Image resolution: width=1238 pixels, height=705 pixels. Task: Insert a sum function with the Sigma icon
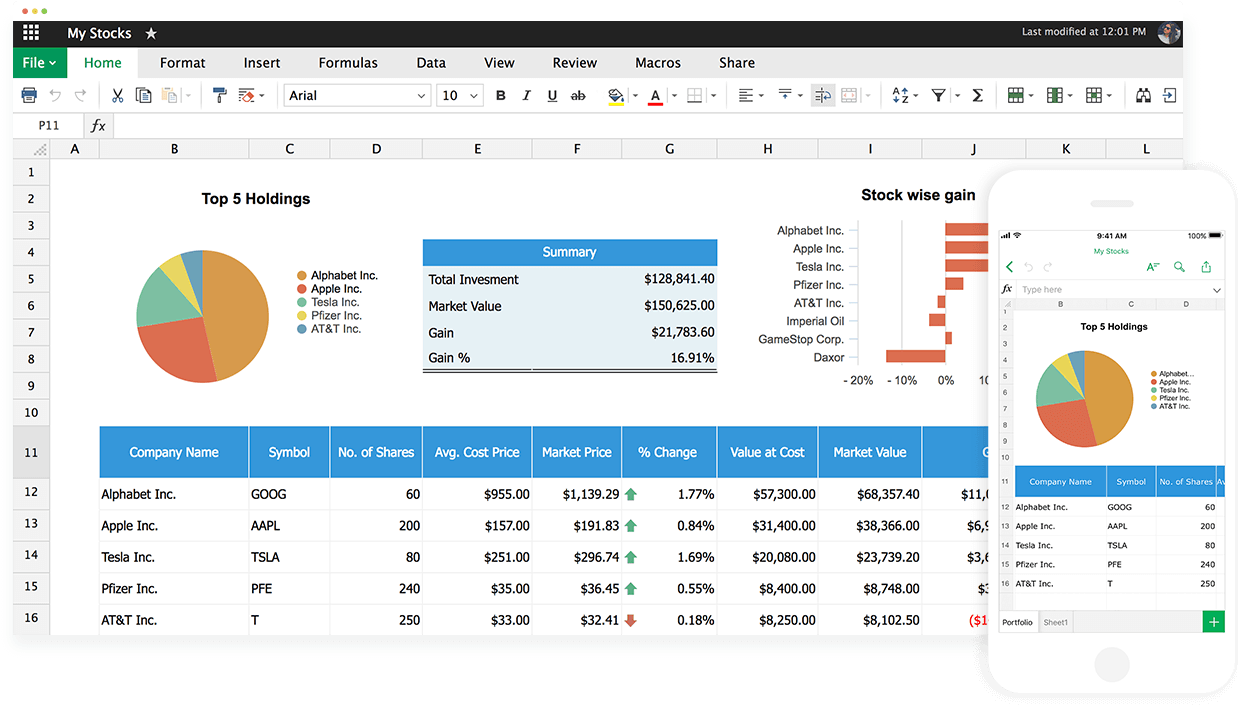point(976,95)
